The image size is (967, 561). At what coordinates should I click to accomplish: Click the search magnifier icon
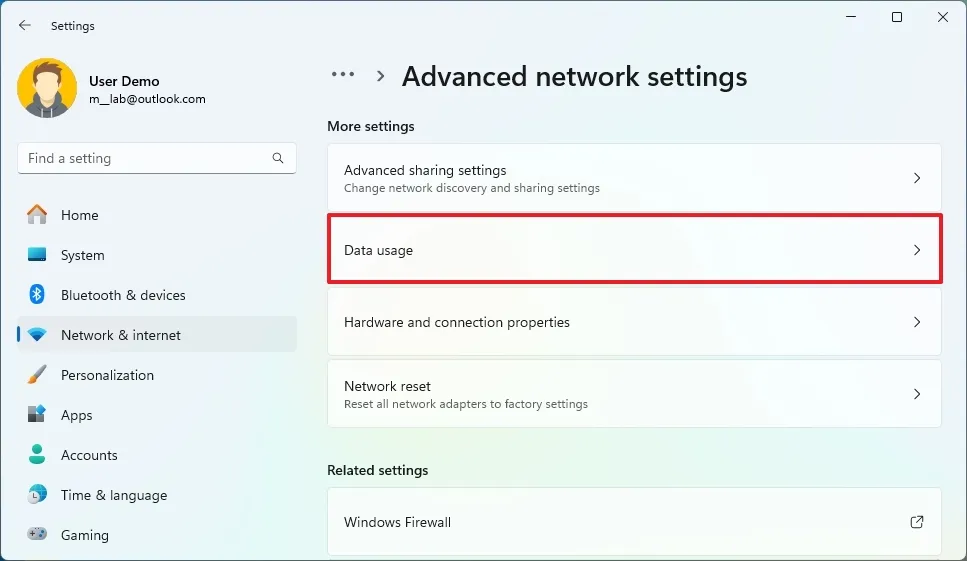pos(278,158)
